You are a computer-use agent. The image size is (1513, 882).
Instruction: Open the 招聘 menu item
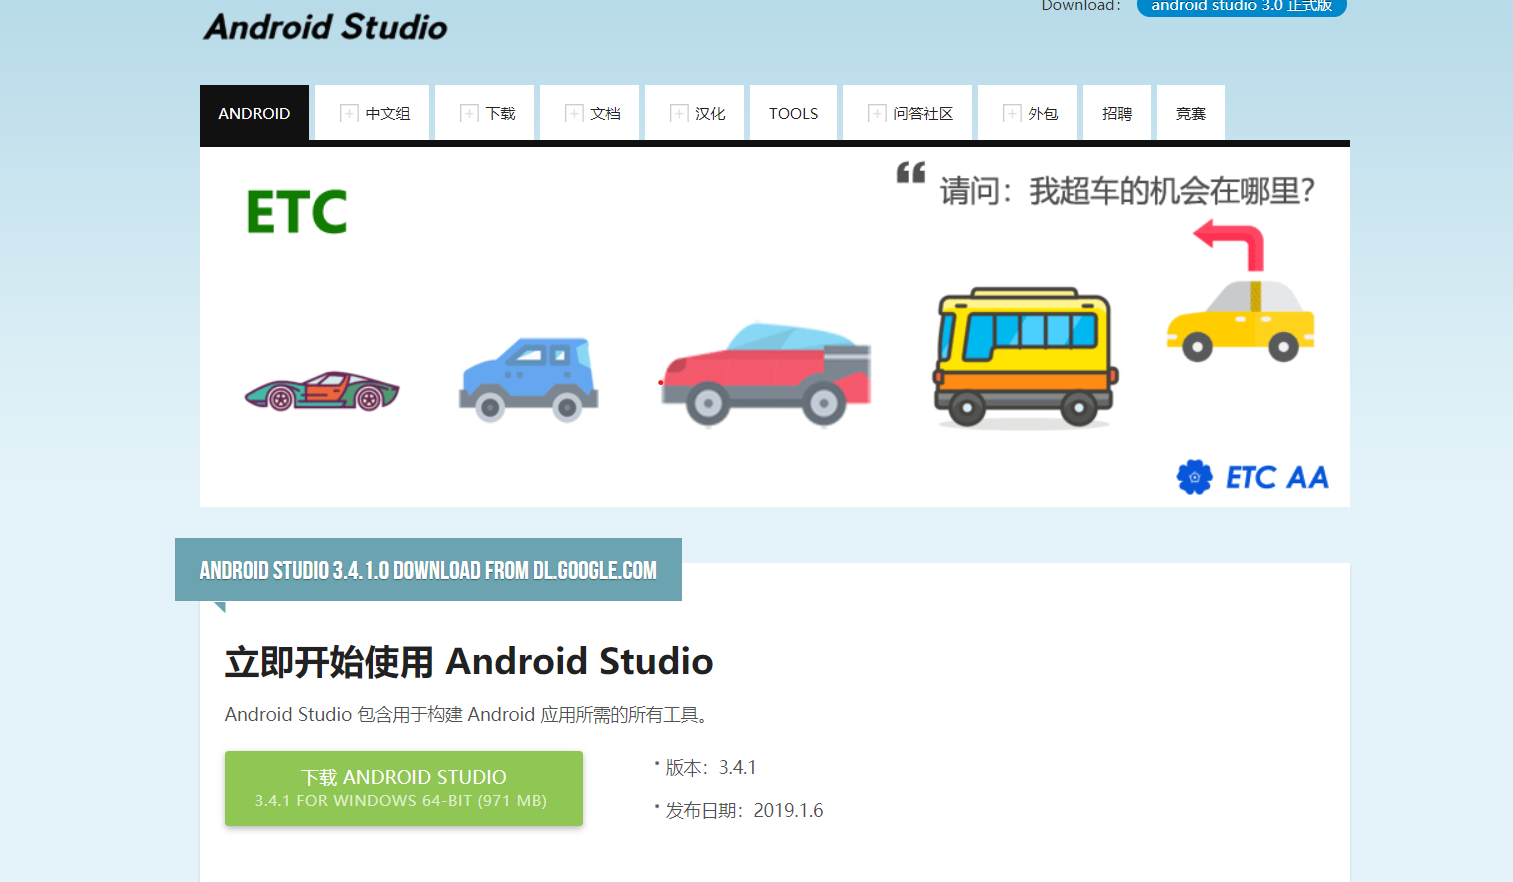click(1117, 113)
